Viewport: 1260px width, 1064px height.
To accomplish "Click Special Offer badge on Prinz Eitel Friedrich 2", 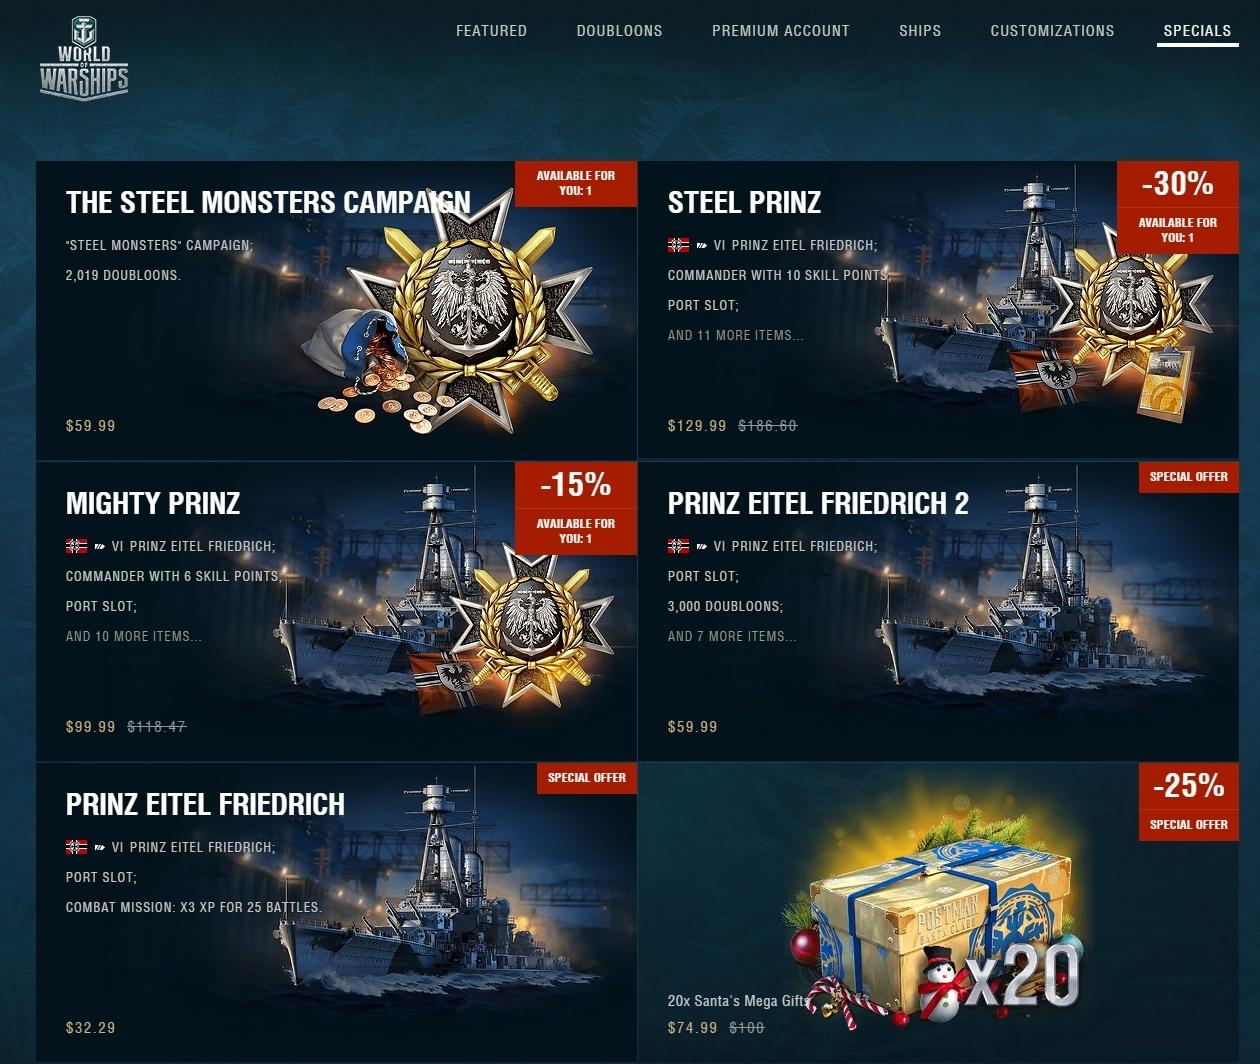I will (x=1188, y=477).
